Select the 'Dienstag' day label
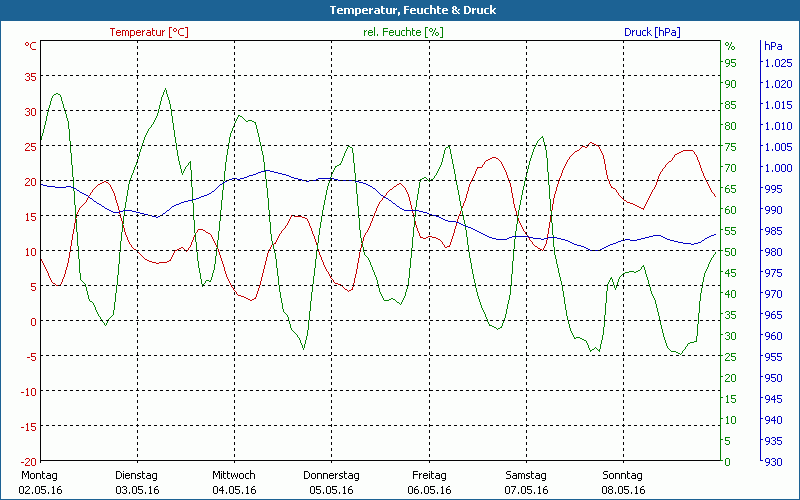 click(136, 476)
